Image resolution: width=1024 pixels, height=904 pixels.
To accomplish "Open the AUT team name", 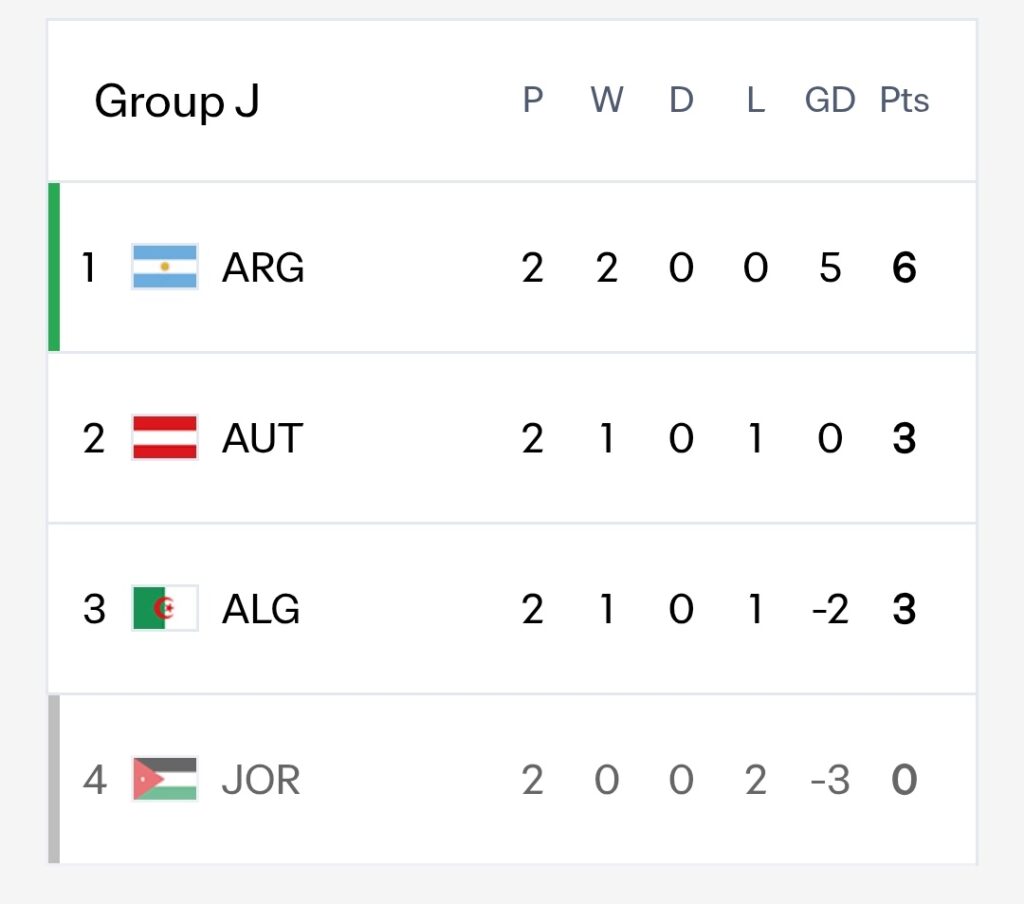I will coord(263,438).
